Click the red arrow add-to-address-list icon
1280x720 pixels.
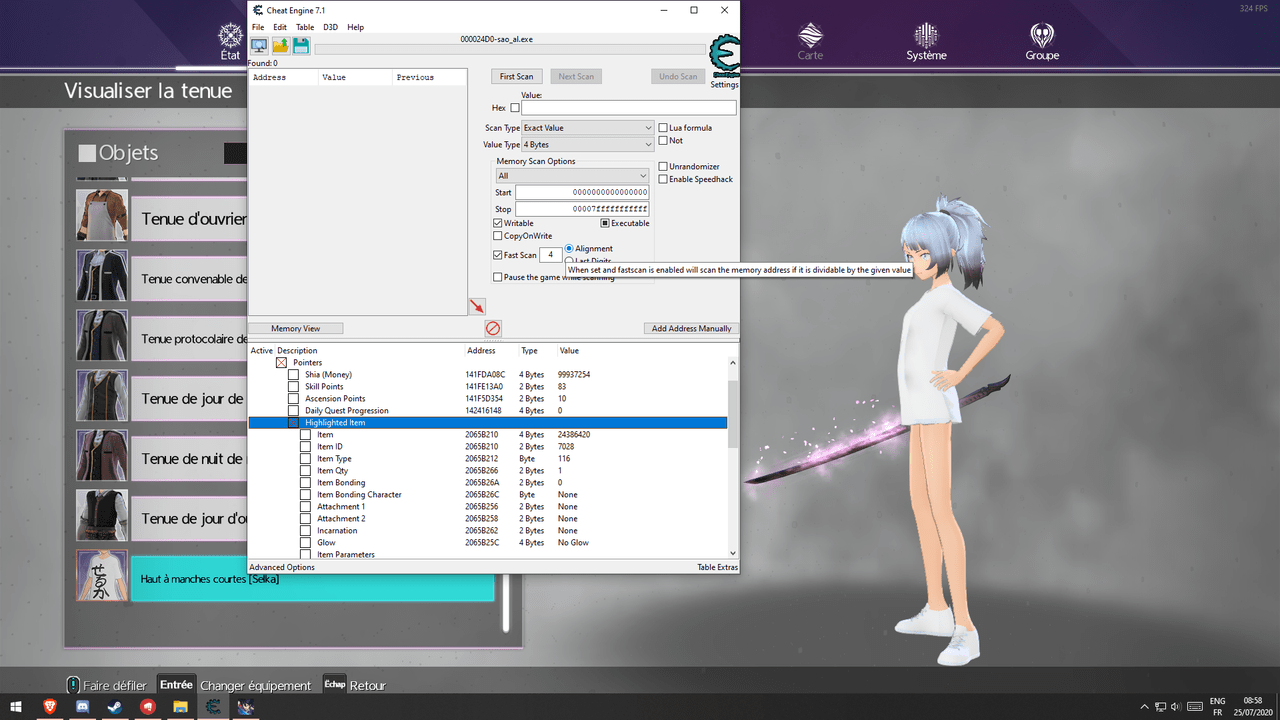coord(477,306)
